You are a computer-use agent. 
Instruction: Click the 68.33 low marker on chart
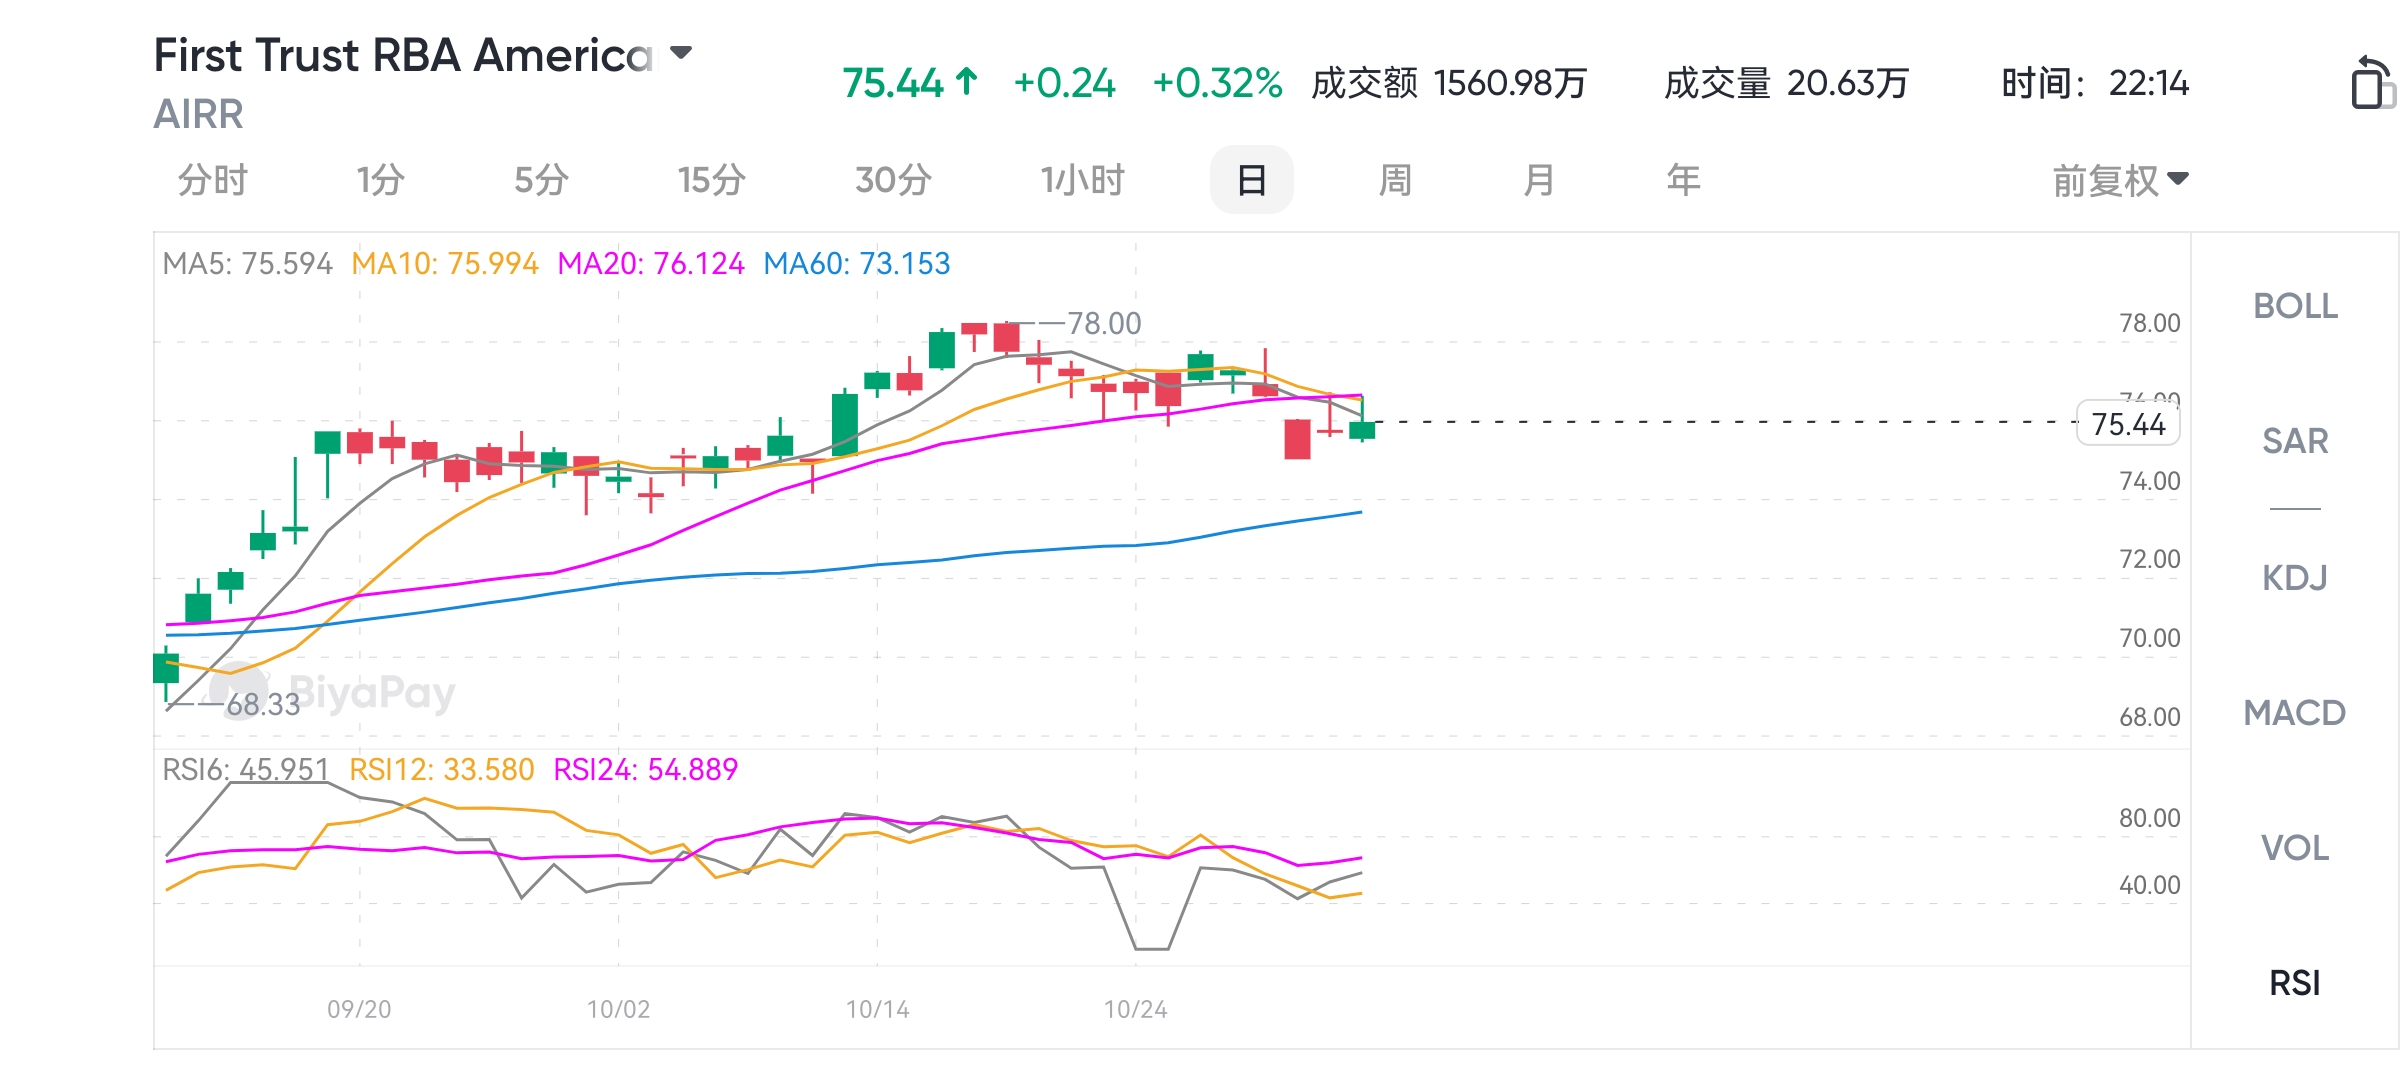[x=263, y=705]
